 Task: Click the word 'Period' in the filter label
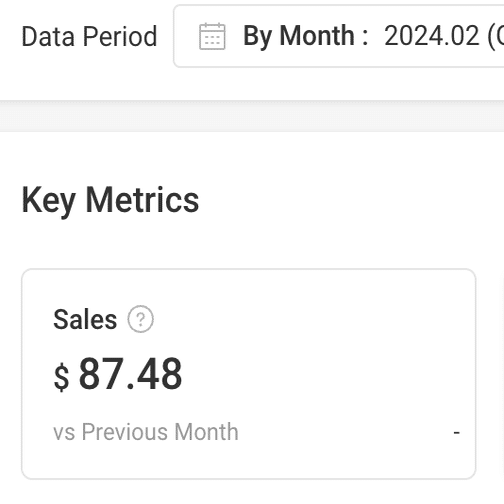[x=120, y=36]
